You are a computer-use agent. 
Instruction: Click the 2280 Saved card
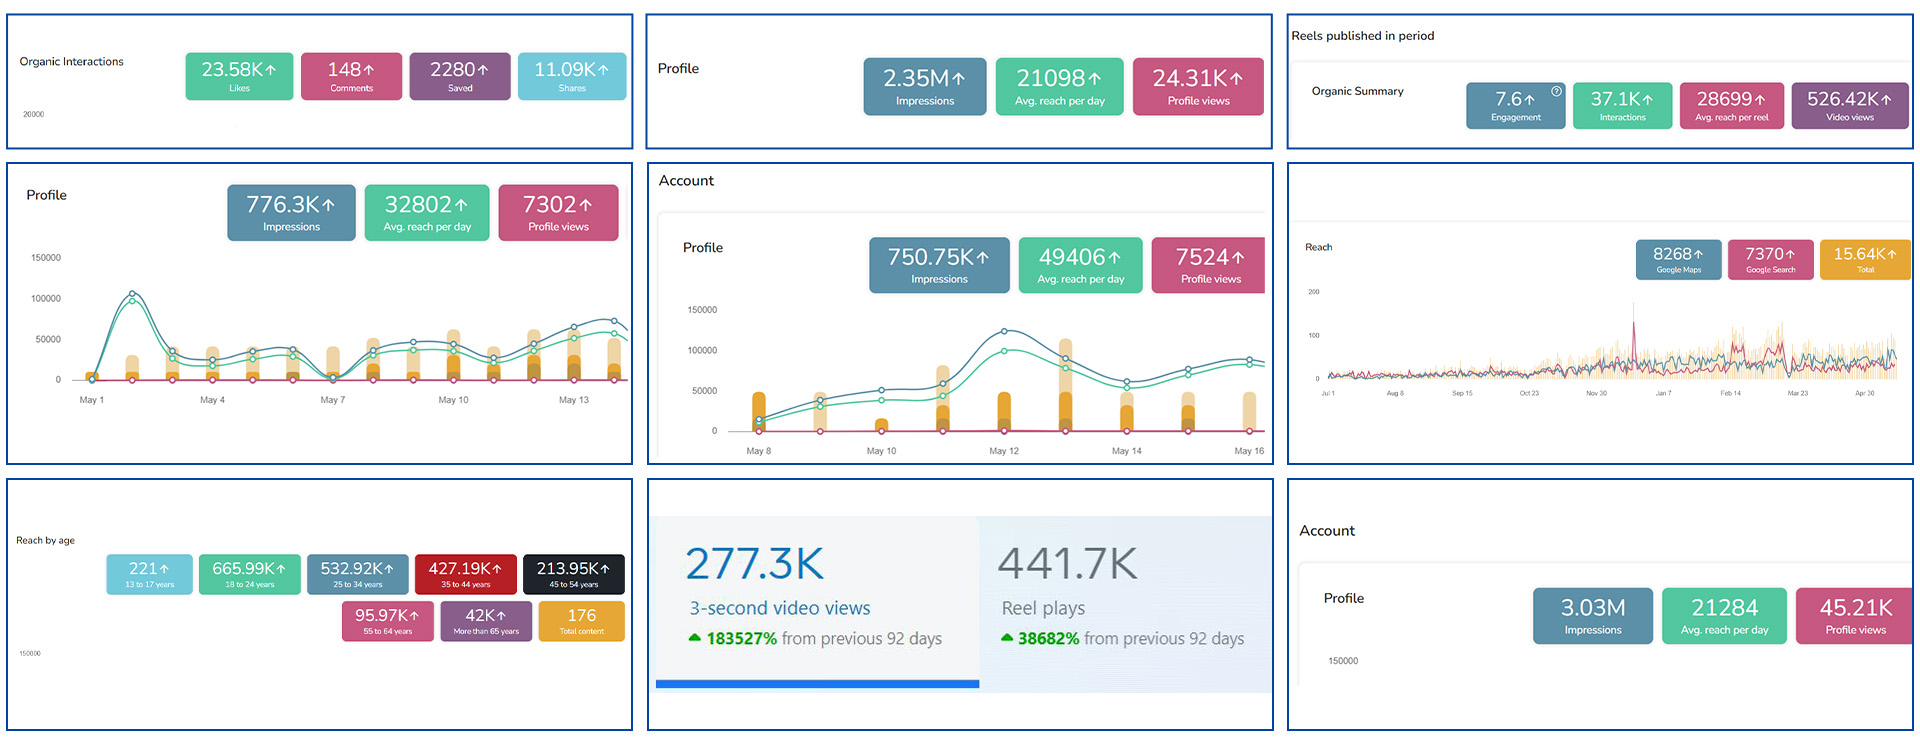point(460,76)
